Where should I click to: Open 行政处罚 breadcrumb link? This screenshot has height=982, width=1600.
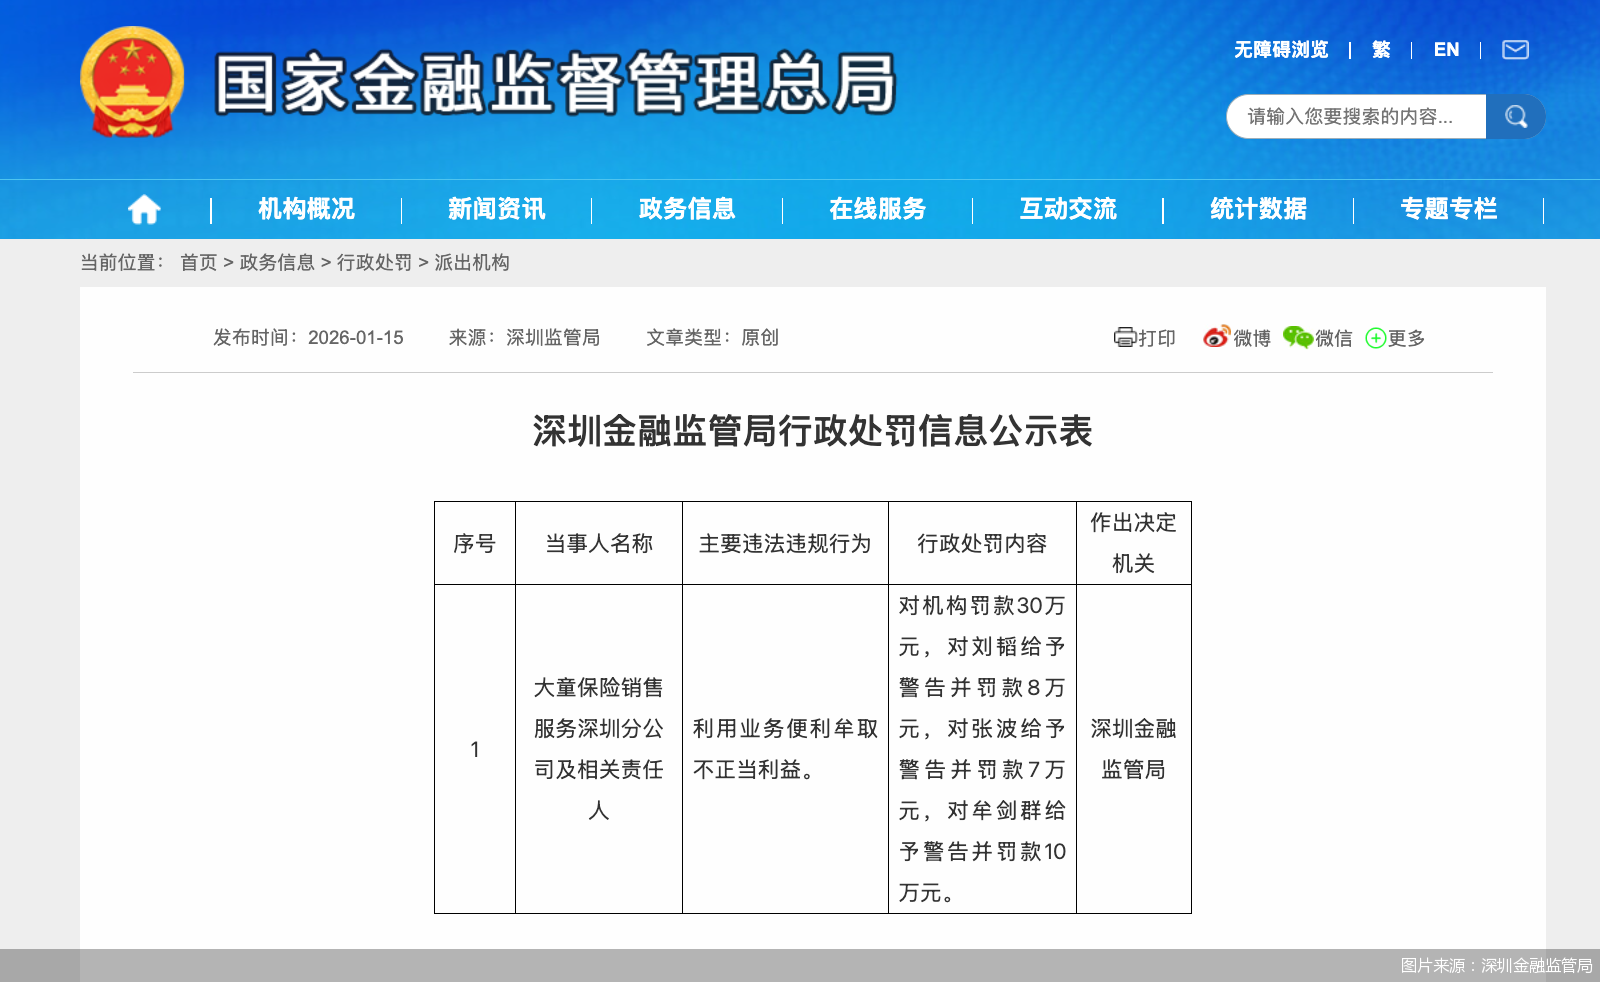coord(376,263)
